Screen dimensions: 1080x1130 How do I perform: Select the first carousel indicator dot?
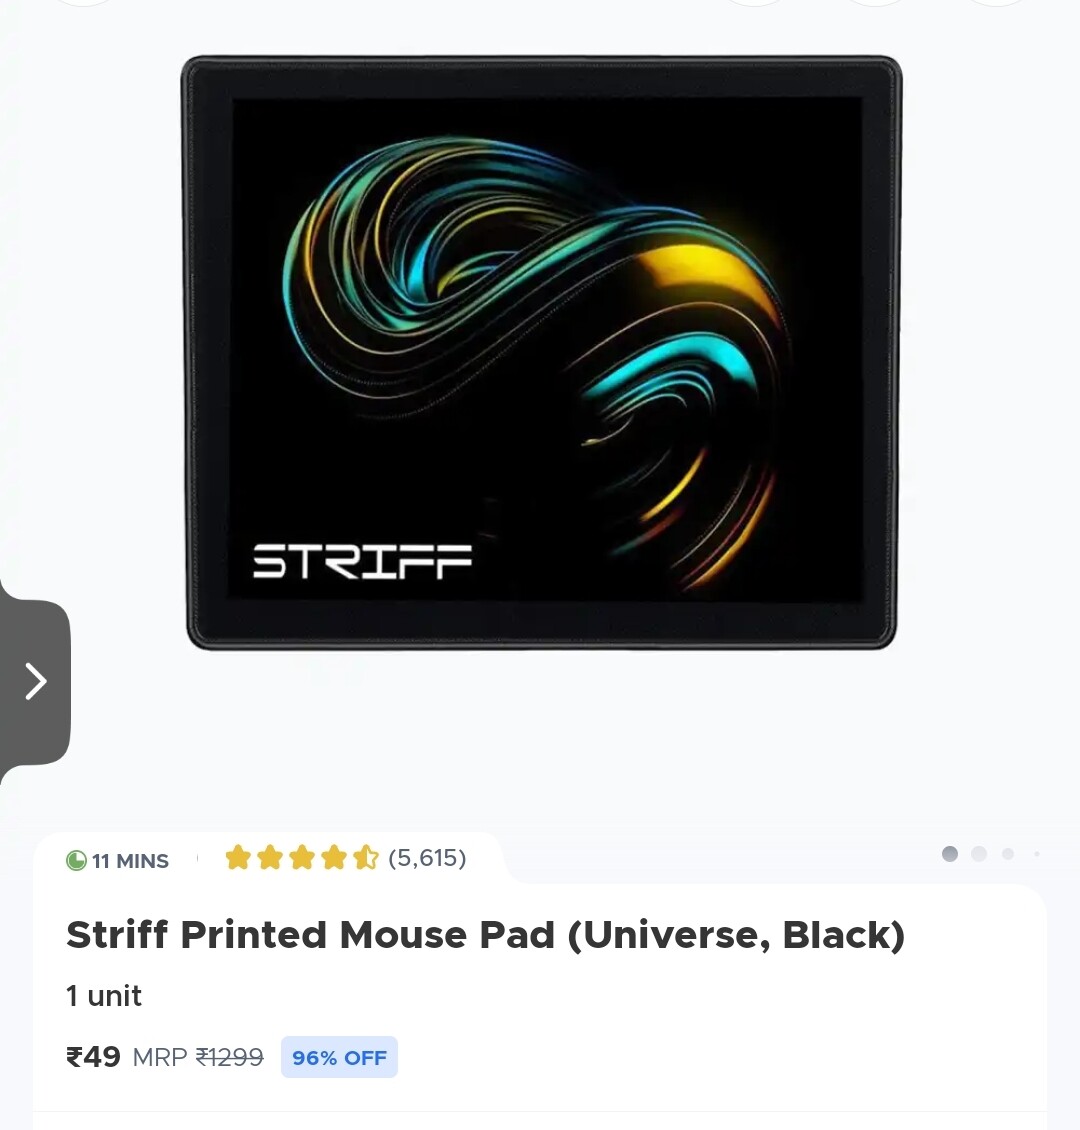point(950,853)
